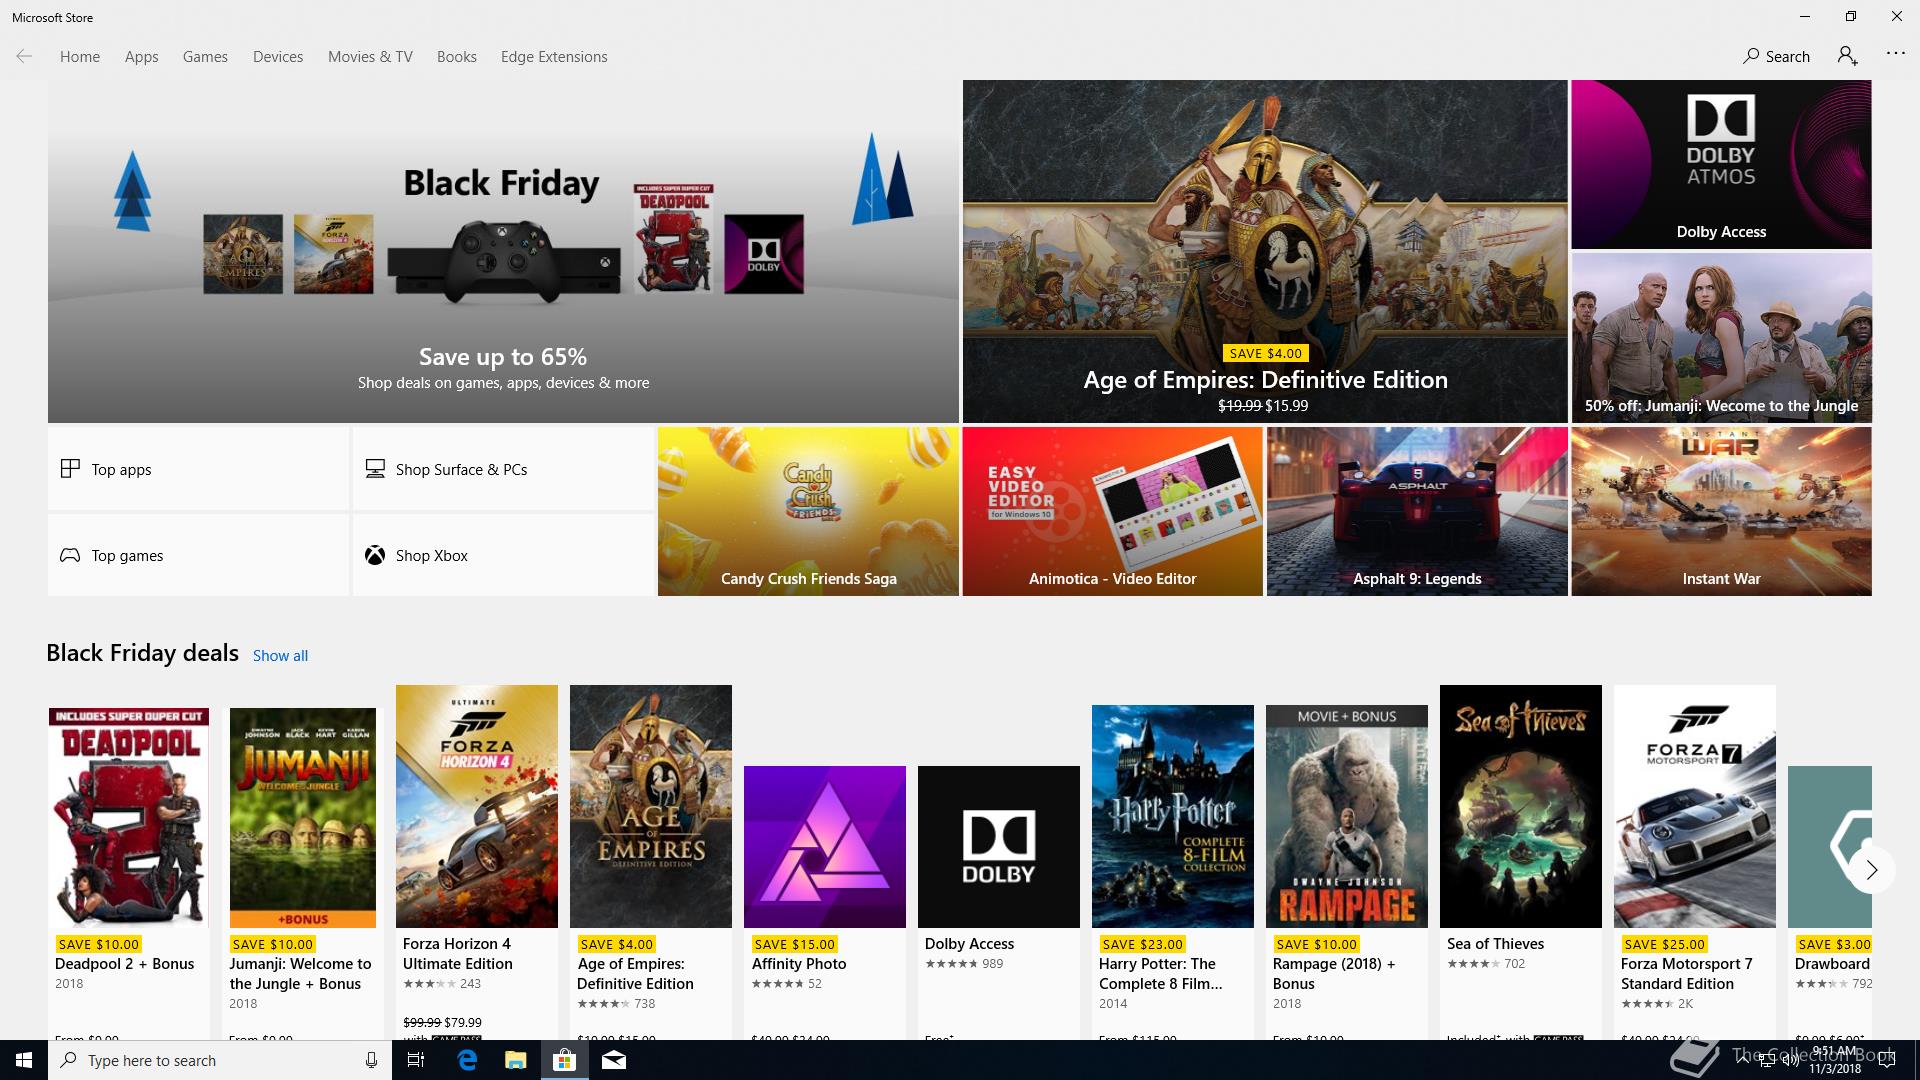Click the Deadpool 2 + Bonus title text
This screenshot has height=1080, width=1920.
coord(125,964)
